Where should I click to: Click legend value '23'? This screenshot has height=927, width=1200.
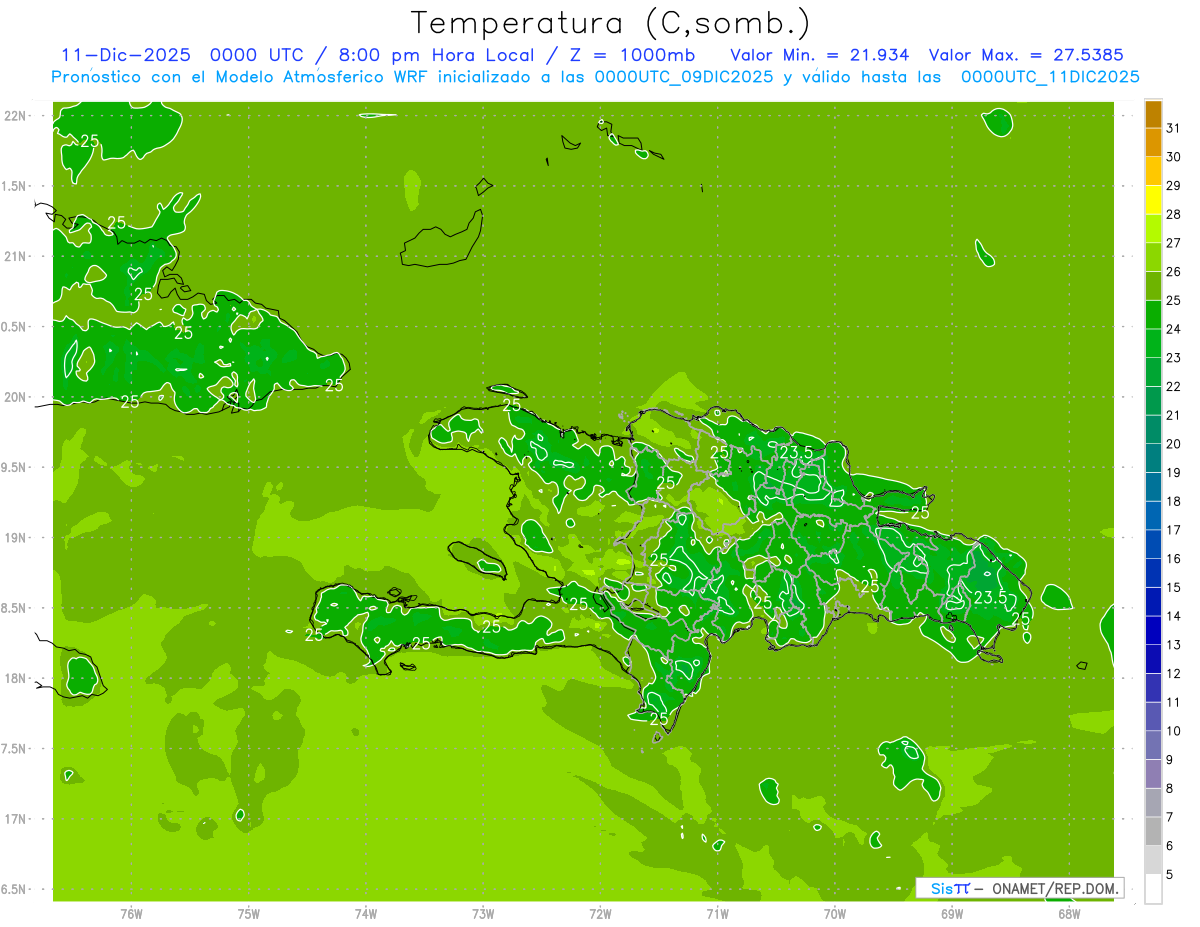[1174, 358]
